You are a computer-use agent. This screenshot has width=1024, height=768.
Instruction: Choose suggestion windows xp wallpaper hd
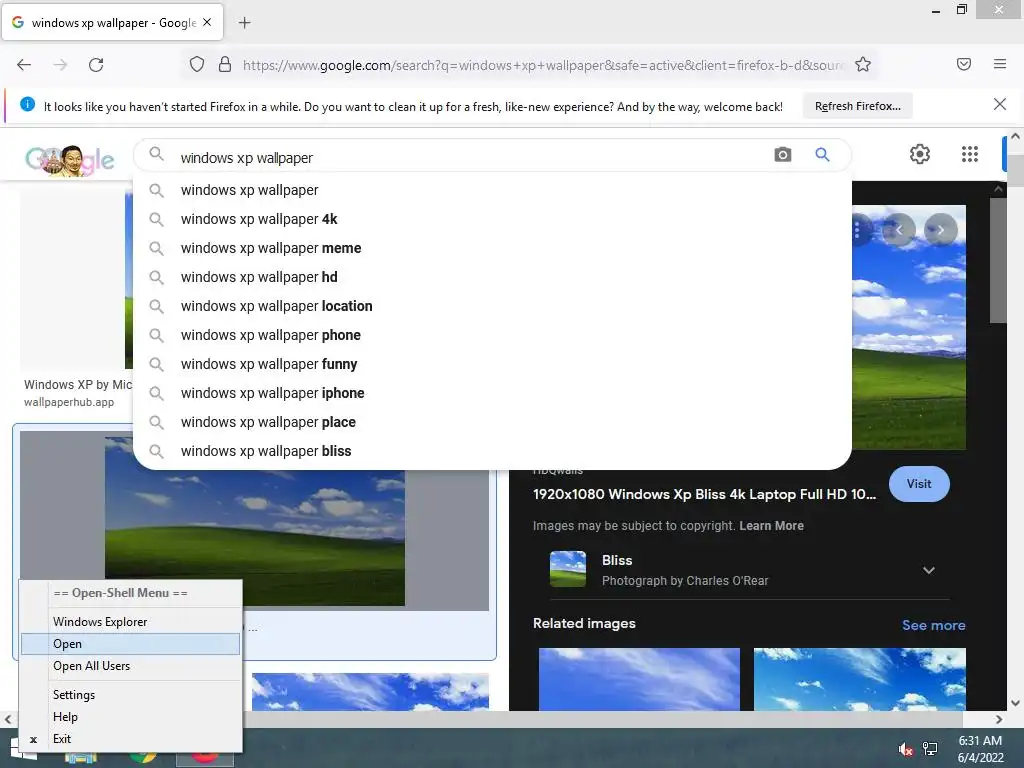pos(491,277)
